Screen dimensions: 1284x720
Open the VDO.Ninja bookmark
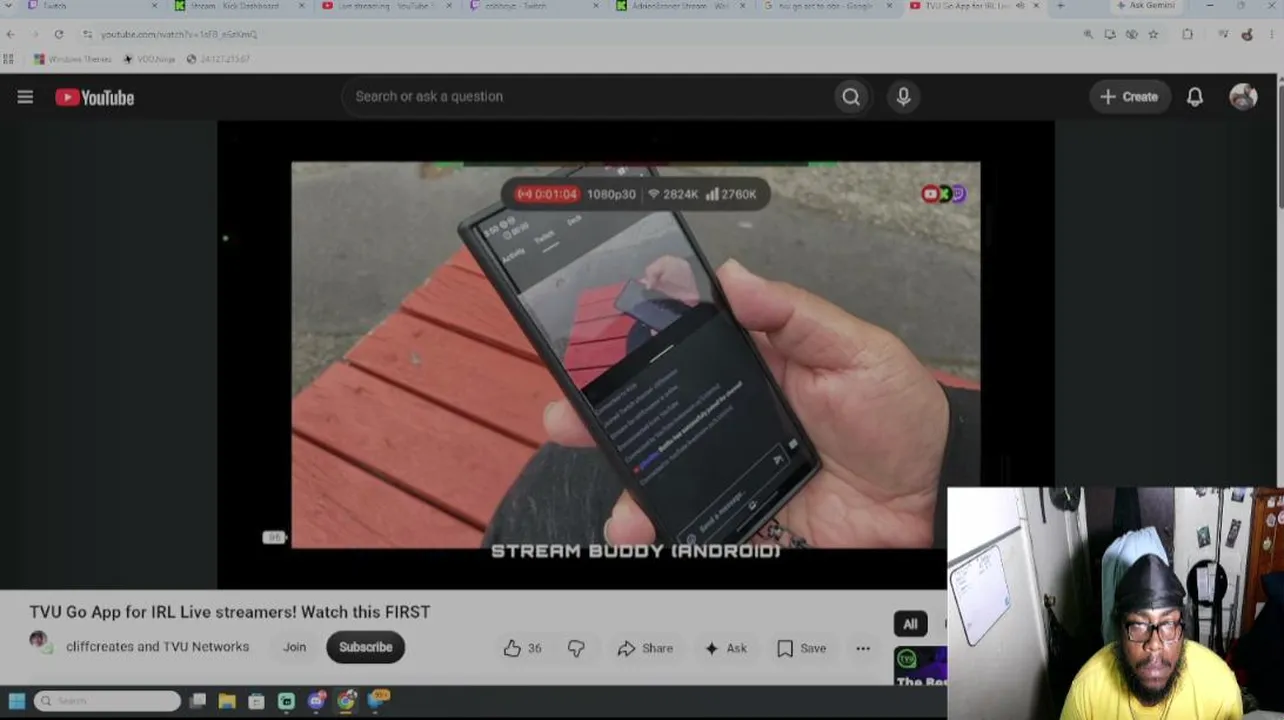(149, 59)
